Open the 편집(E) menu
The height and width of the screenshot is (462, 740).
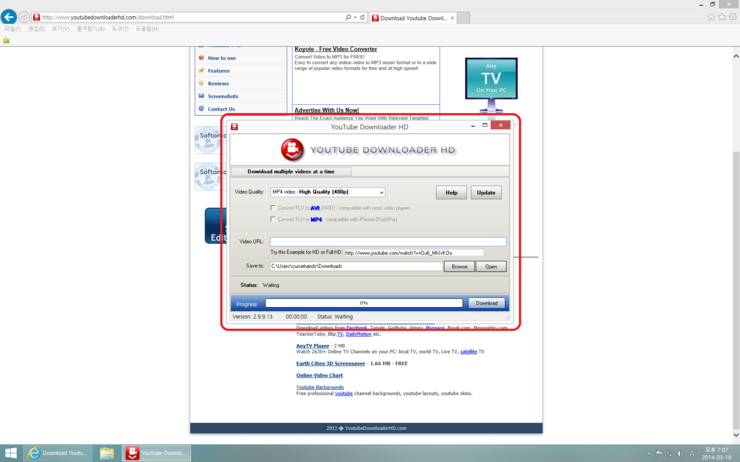[x=36, y=29]
